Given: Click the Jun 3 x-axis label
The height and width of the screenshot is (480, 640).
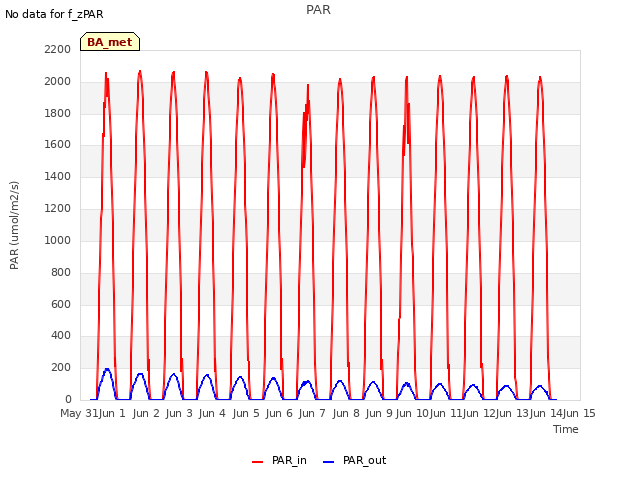Looking at the screenshot, I should [179, 413].
